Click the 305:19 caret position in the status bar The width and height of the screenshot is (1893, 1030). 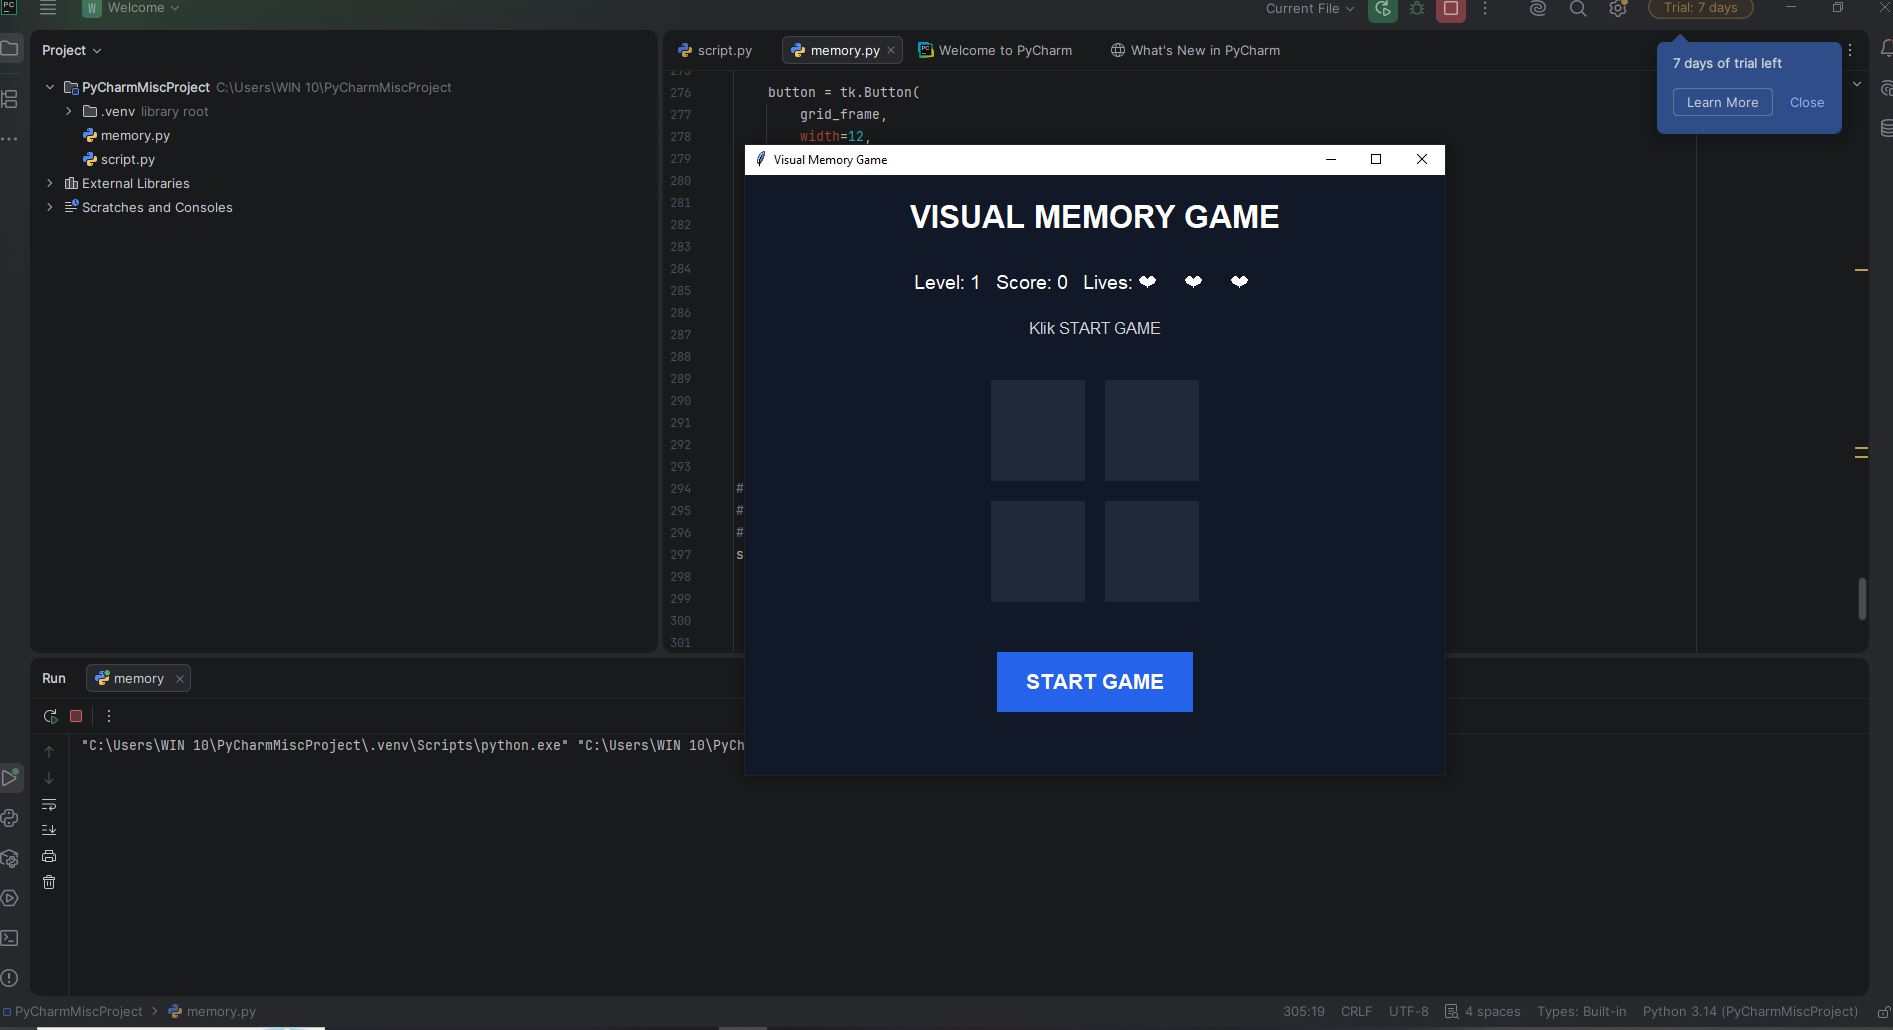click(1304, 1011)
